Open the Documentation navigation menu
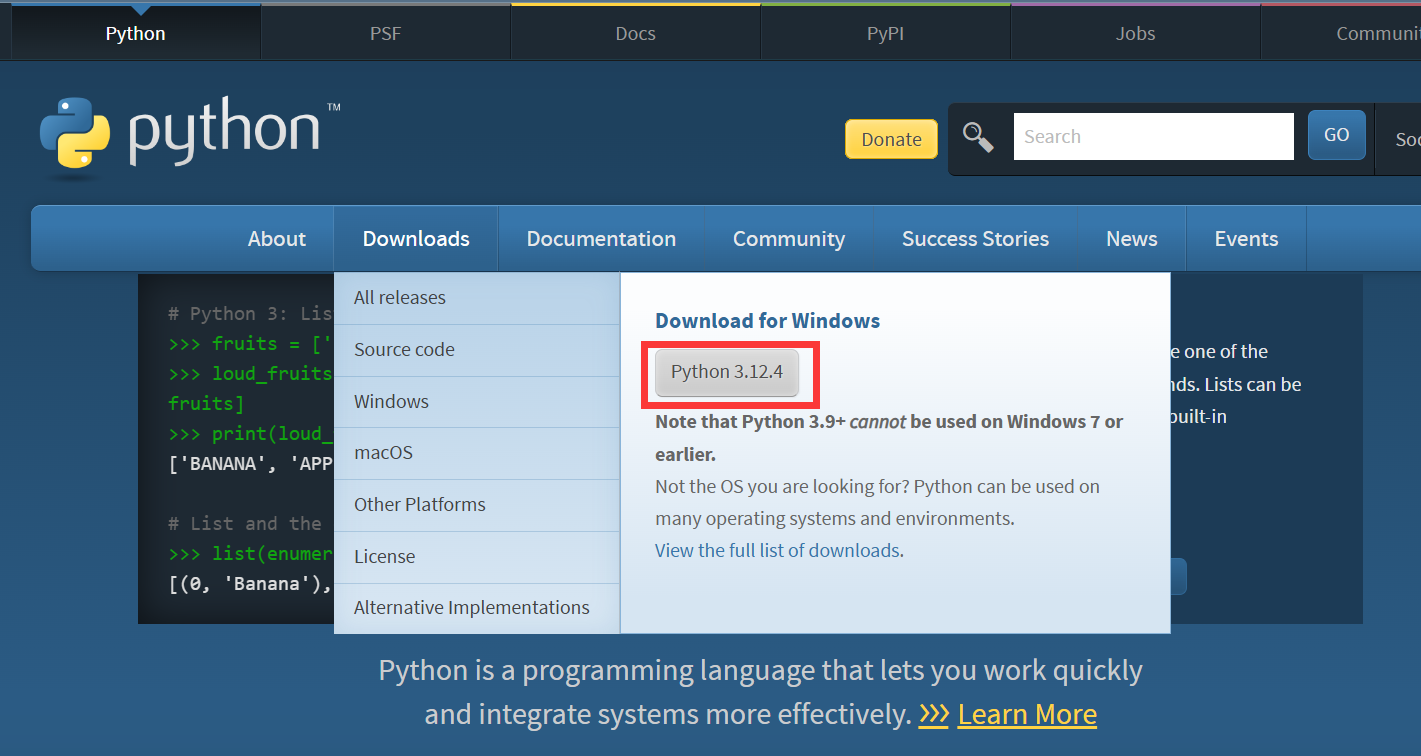Image resolution: width=1421 pixels, height=756 pixels. (x=601, y=238)
